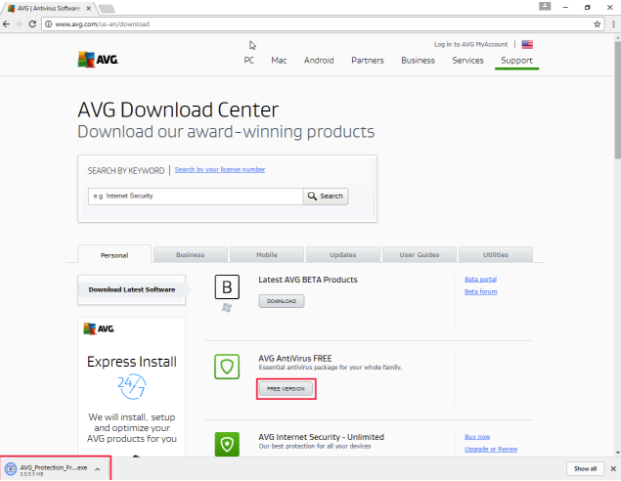This screenshot has height=481, width=621.
Task: Switch to the Mobile tab
Action: [267, 255]
